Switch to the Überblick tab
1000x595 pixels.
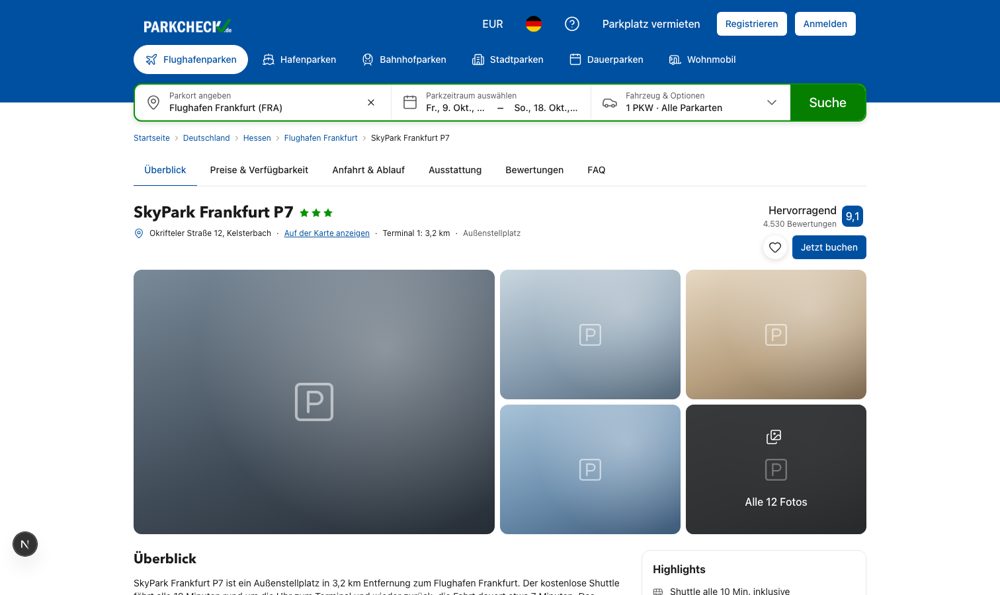(x=165, y=170)
